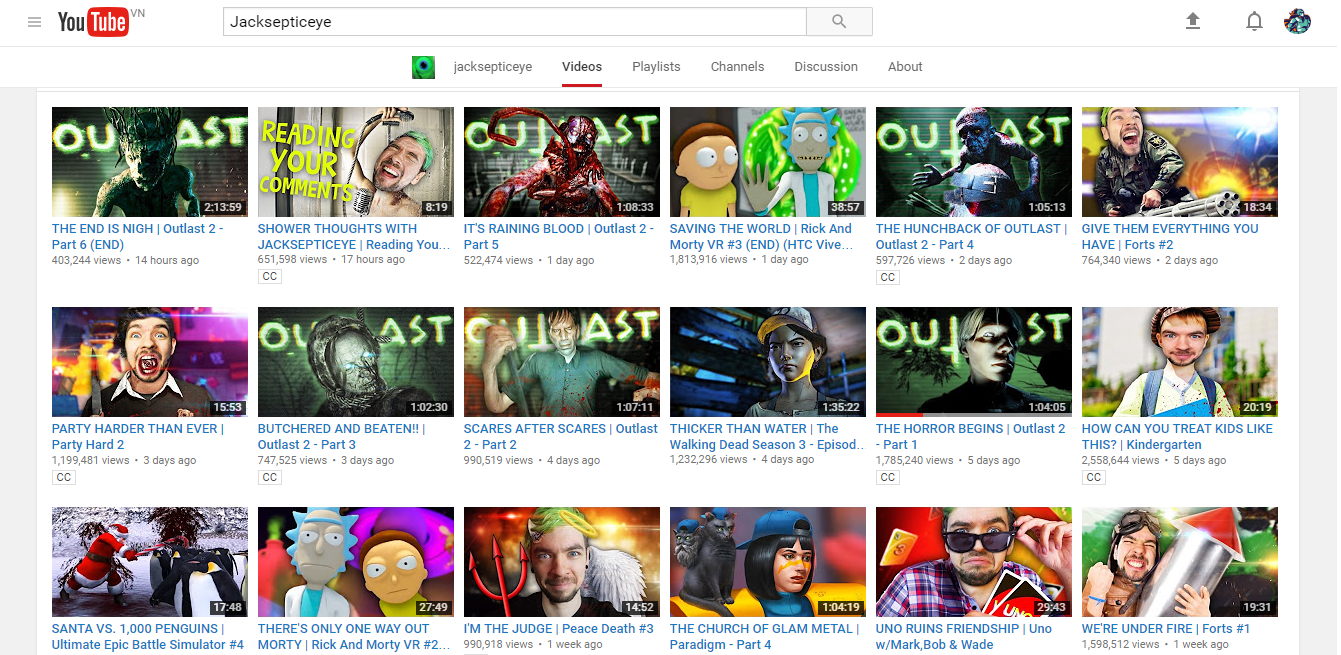Open the upload video icon

click(1192, 21)
